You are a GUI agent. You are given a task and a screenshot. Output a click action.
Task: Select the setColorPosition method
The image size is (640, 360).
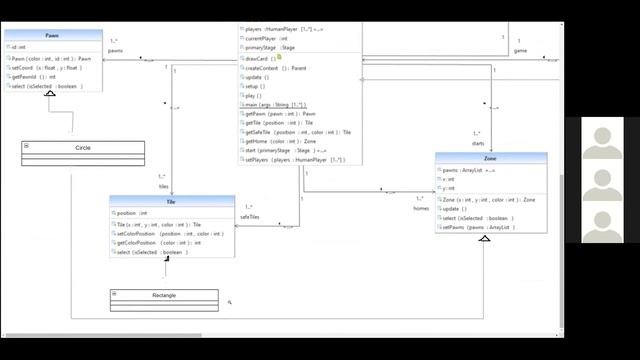coord(168,234)
